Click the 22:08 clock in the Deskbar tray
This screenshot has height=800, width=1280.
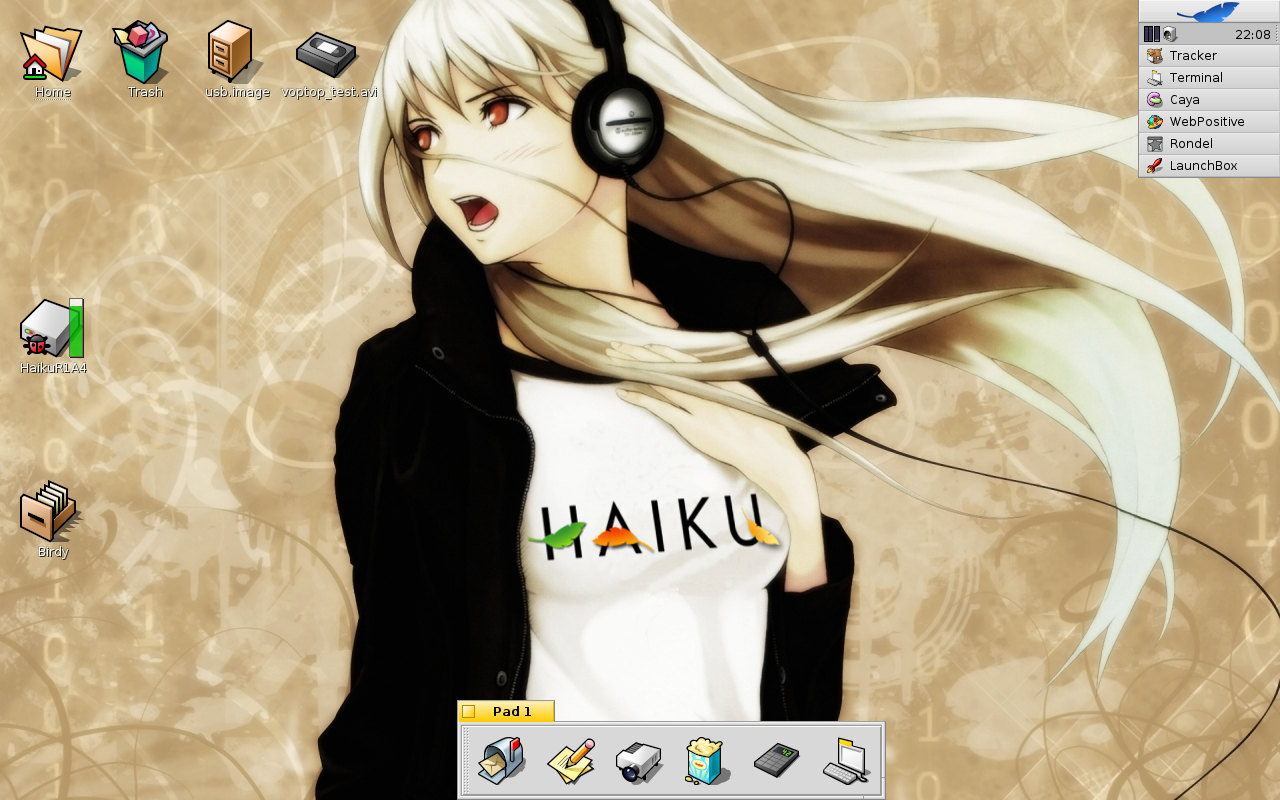[1252, 34]
